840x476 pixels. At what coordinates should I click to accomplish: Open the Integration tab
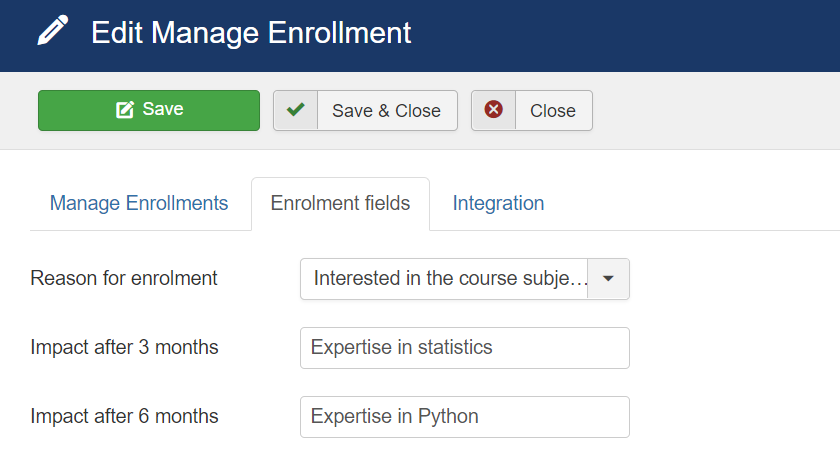[x=498, y=204]
